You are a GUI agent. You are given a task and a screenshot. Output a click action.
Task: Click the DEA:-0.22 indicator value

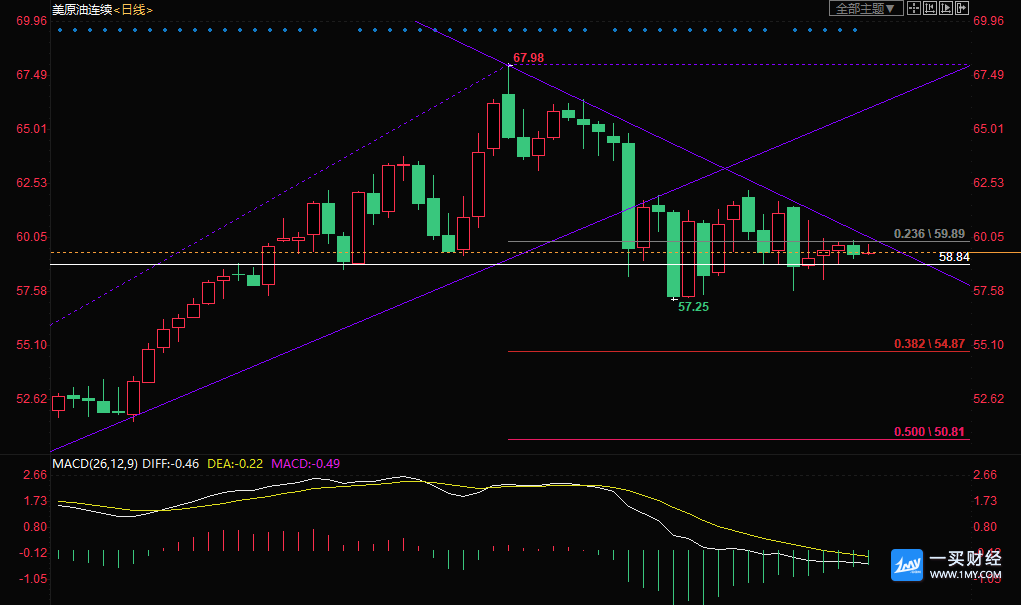point(235,464)
